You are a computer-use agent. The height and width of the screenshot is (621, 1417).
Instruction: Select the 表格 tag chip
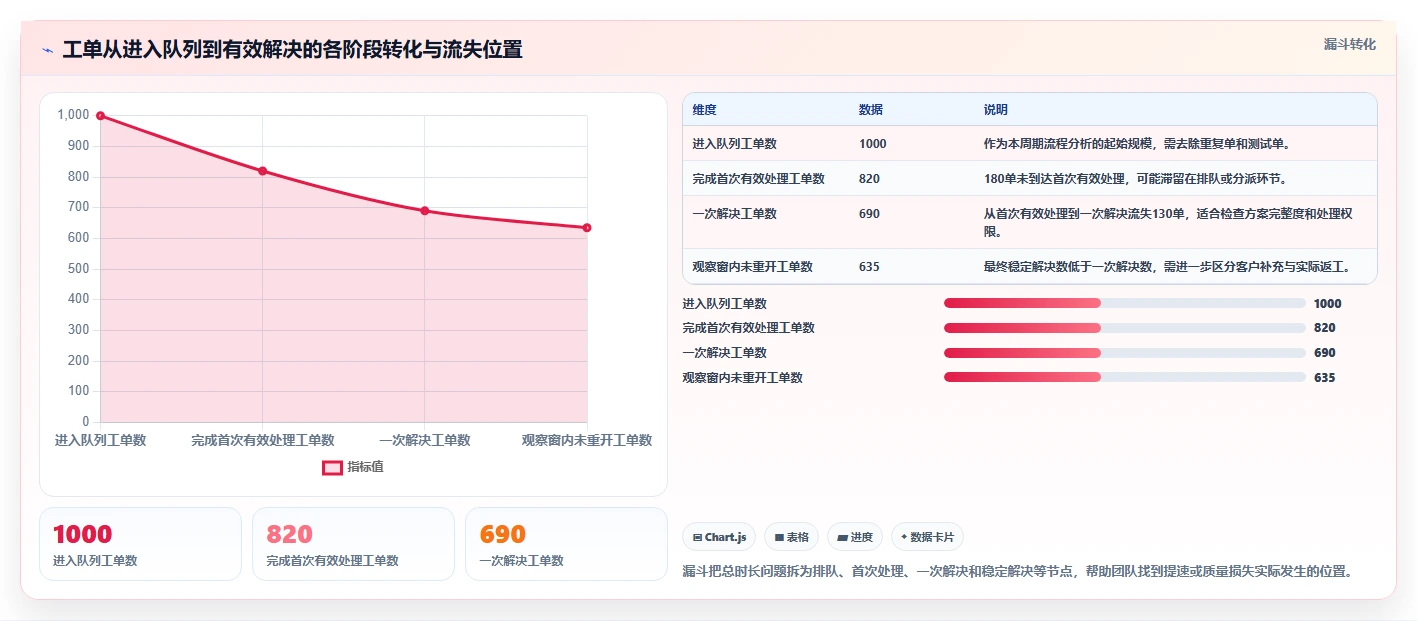click(x=791, y=537)
